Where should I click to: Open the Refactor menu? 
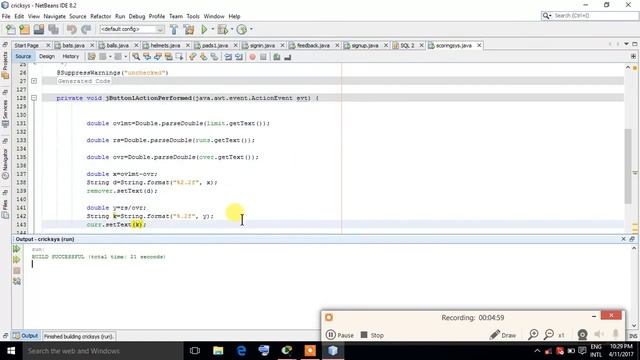click(x=100, y=16)
